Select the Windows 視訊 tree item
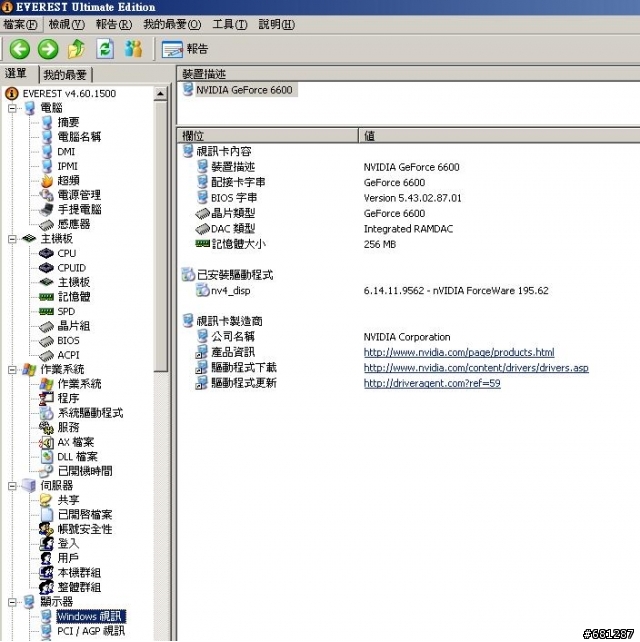 tap(90, 617)
